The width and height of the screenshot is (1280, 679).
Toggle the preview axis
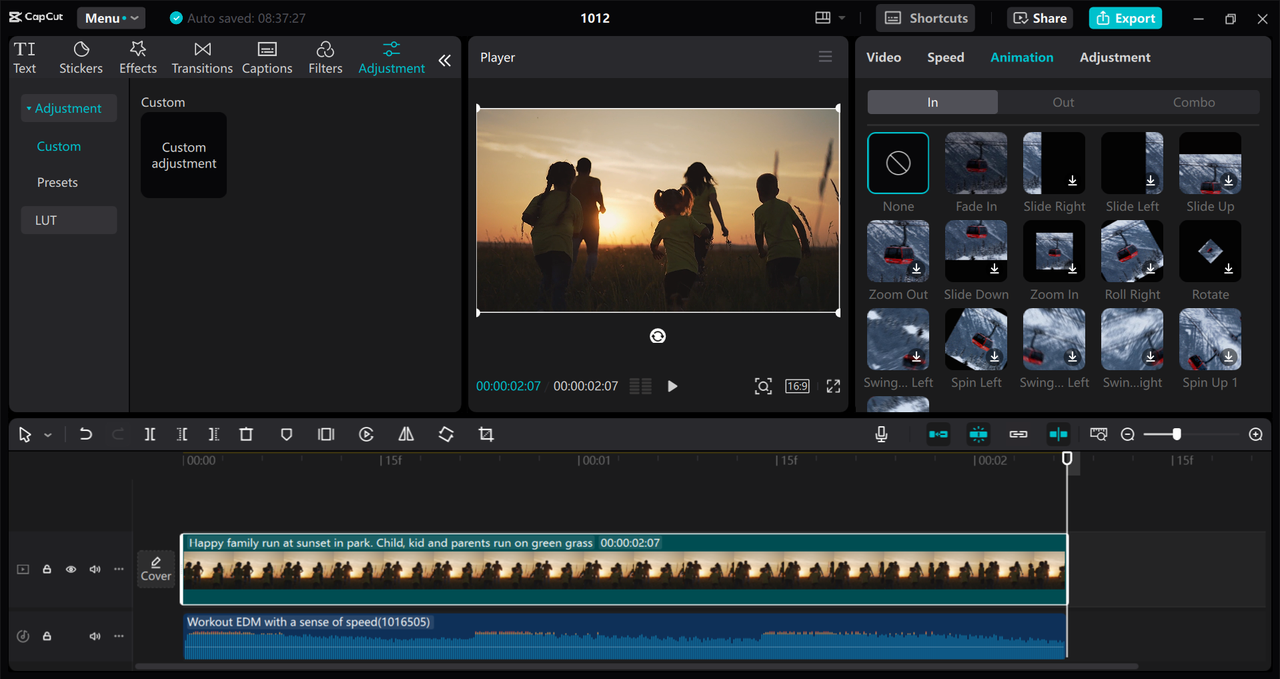click(x=1058, y=434)
